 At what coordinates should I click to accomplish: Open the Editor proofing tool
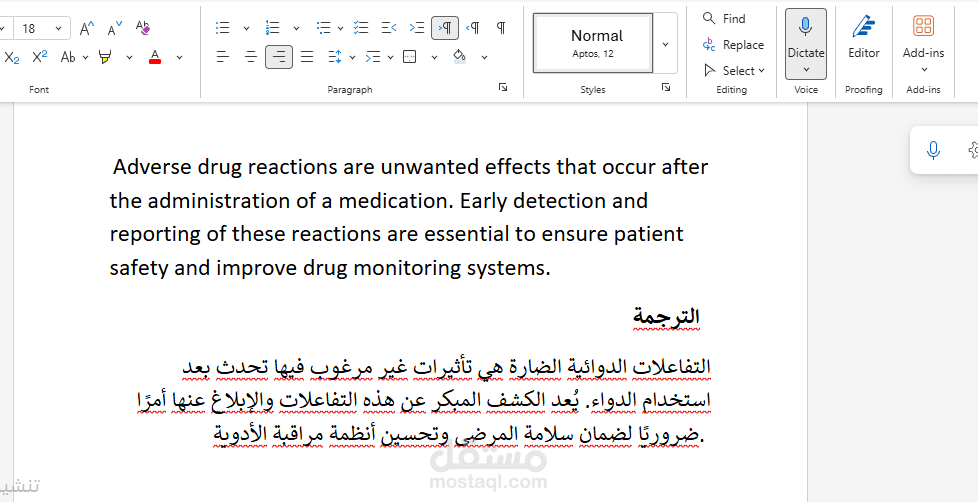pyautogui.click(x=864, y=37)
